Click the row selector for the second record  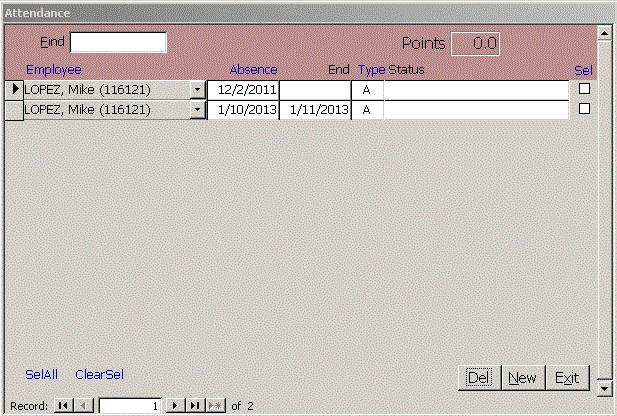14,110
